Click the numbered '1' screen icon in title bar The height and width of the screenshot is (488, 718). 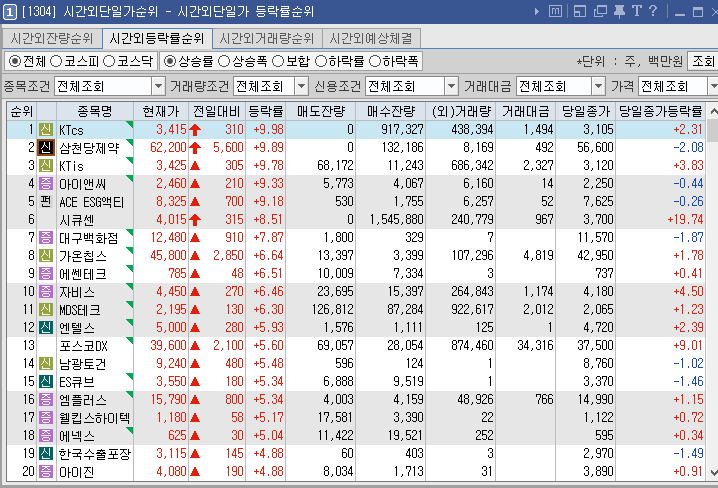[10, 11]
